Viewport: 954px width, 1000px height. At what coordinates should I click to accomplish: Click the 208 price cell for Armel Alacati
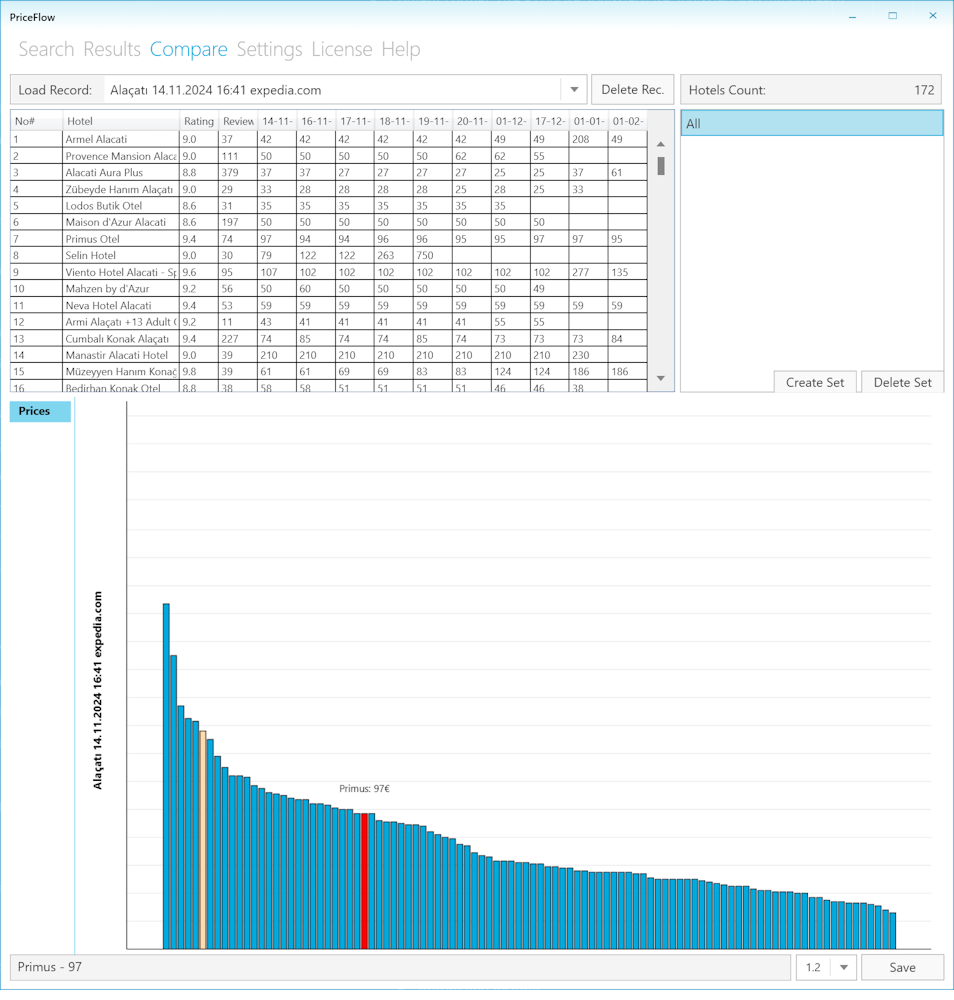pyautogui.click(x=588, y=139)
